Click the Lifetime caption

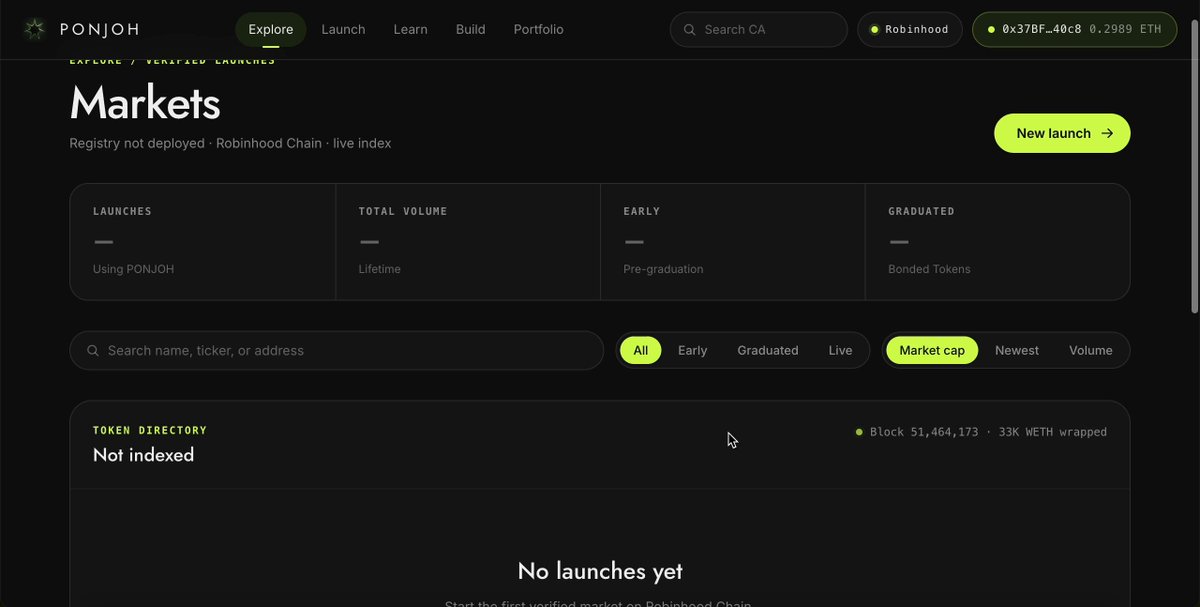tap(380, 270)
